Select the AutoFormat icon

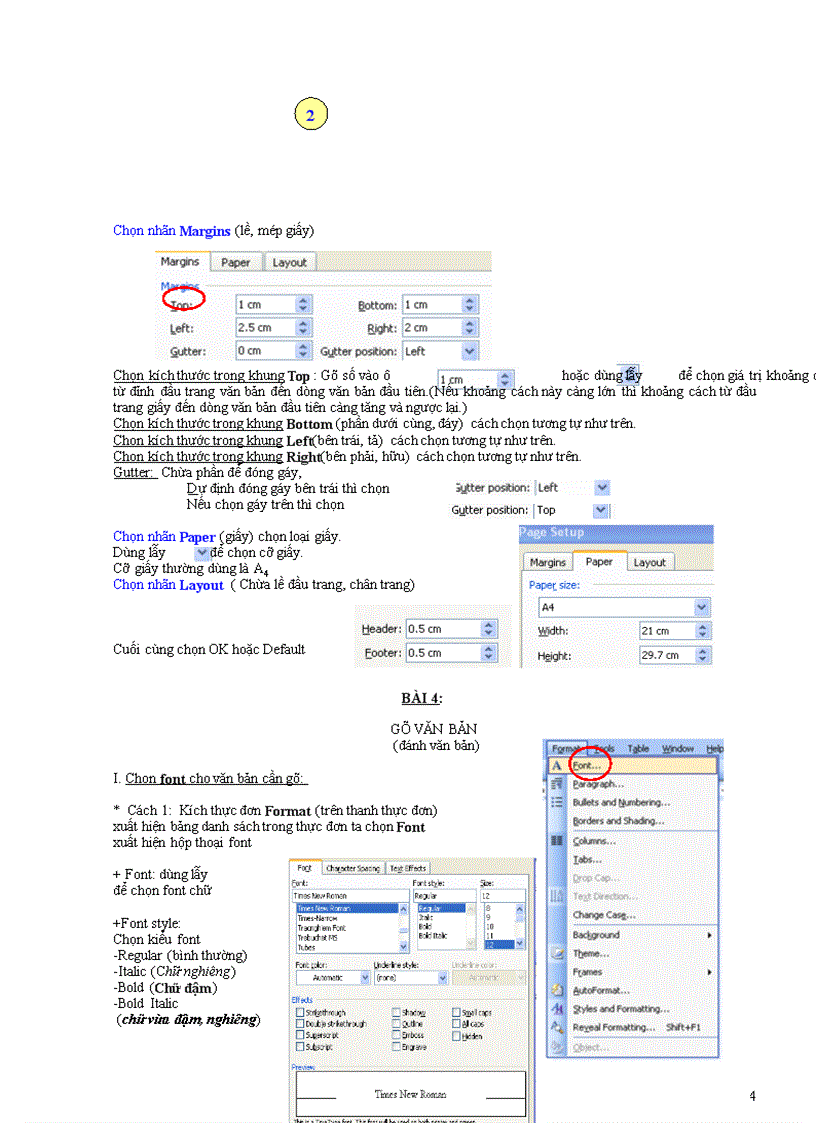[557, 989]
